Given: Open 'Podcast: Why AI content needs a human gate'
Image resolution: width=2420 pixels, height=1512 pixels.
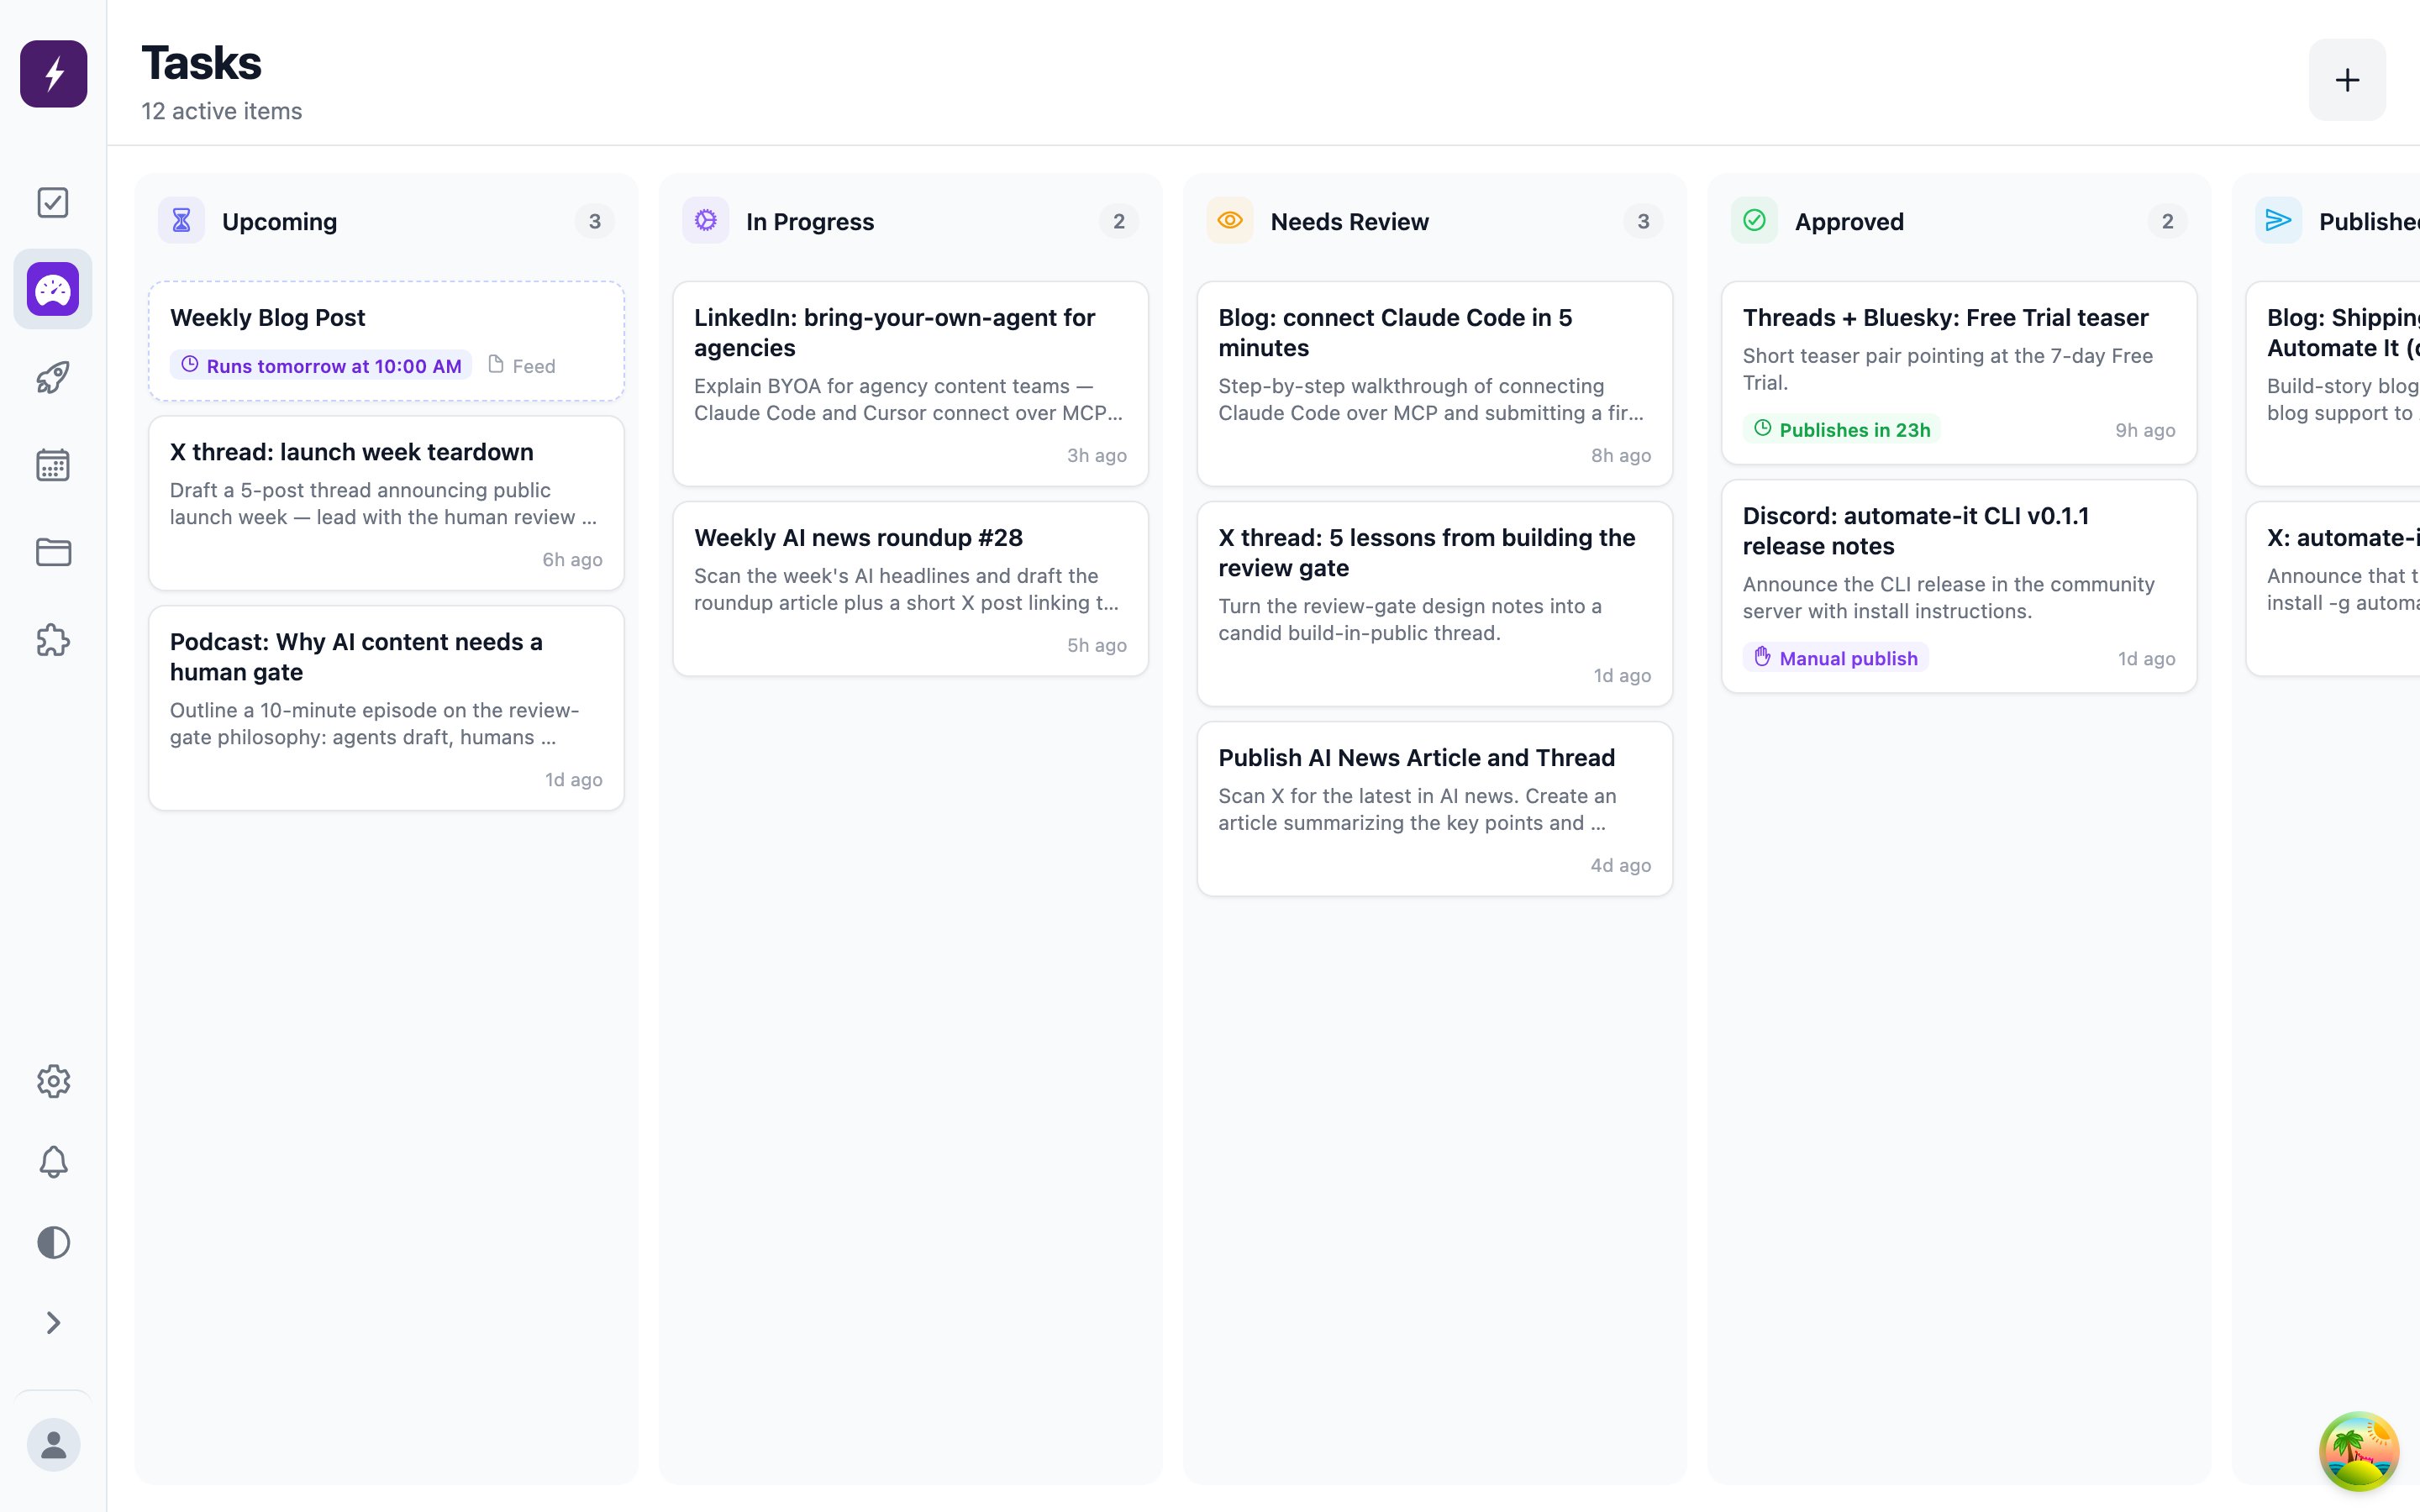Looking at the screenshot, I should point(386,708).
